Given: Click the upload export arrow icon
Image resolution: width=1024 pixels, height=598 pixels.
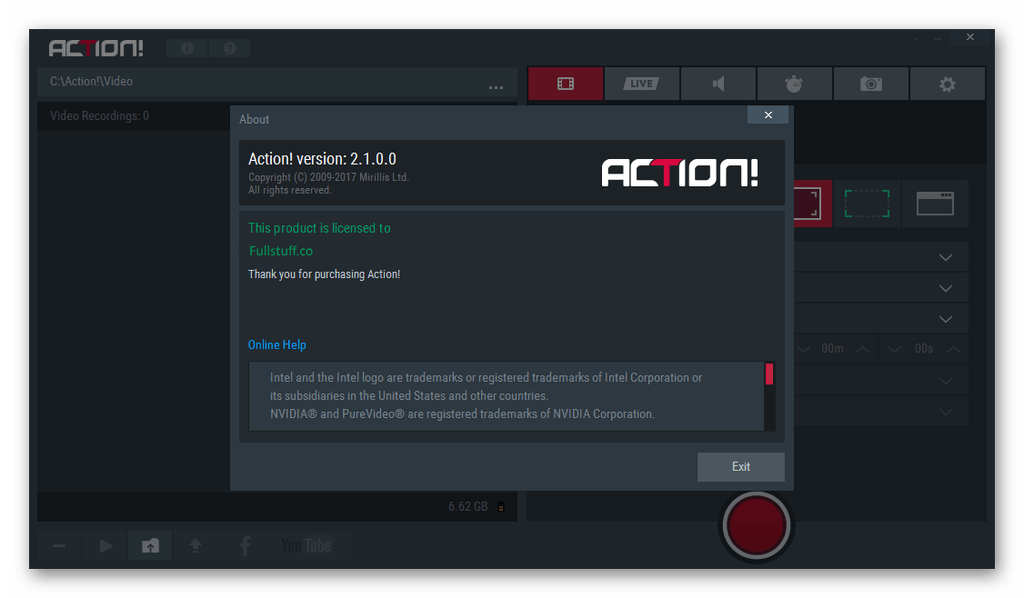Looking at the screenshot, I should 195,546.
